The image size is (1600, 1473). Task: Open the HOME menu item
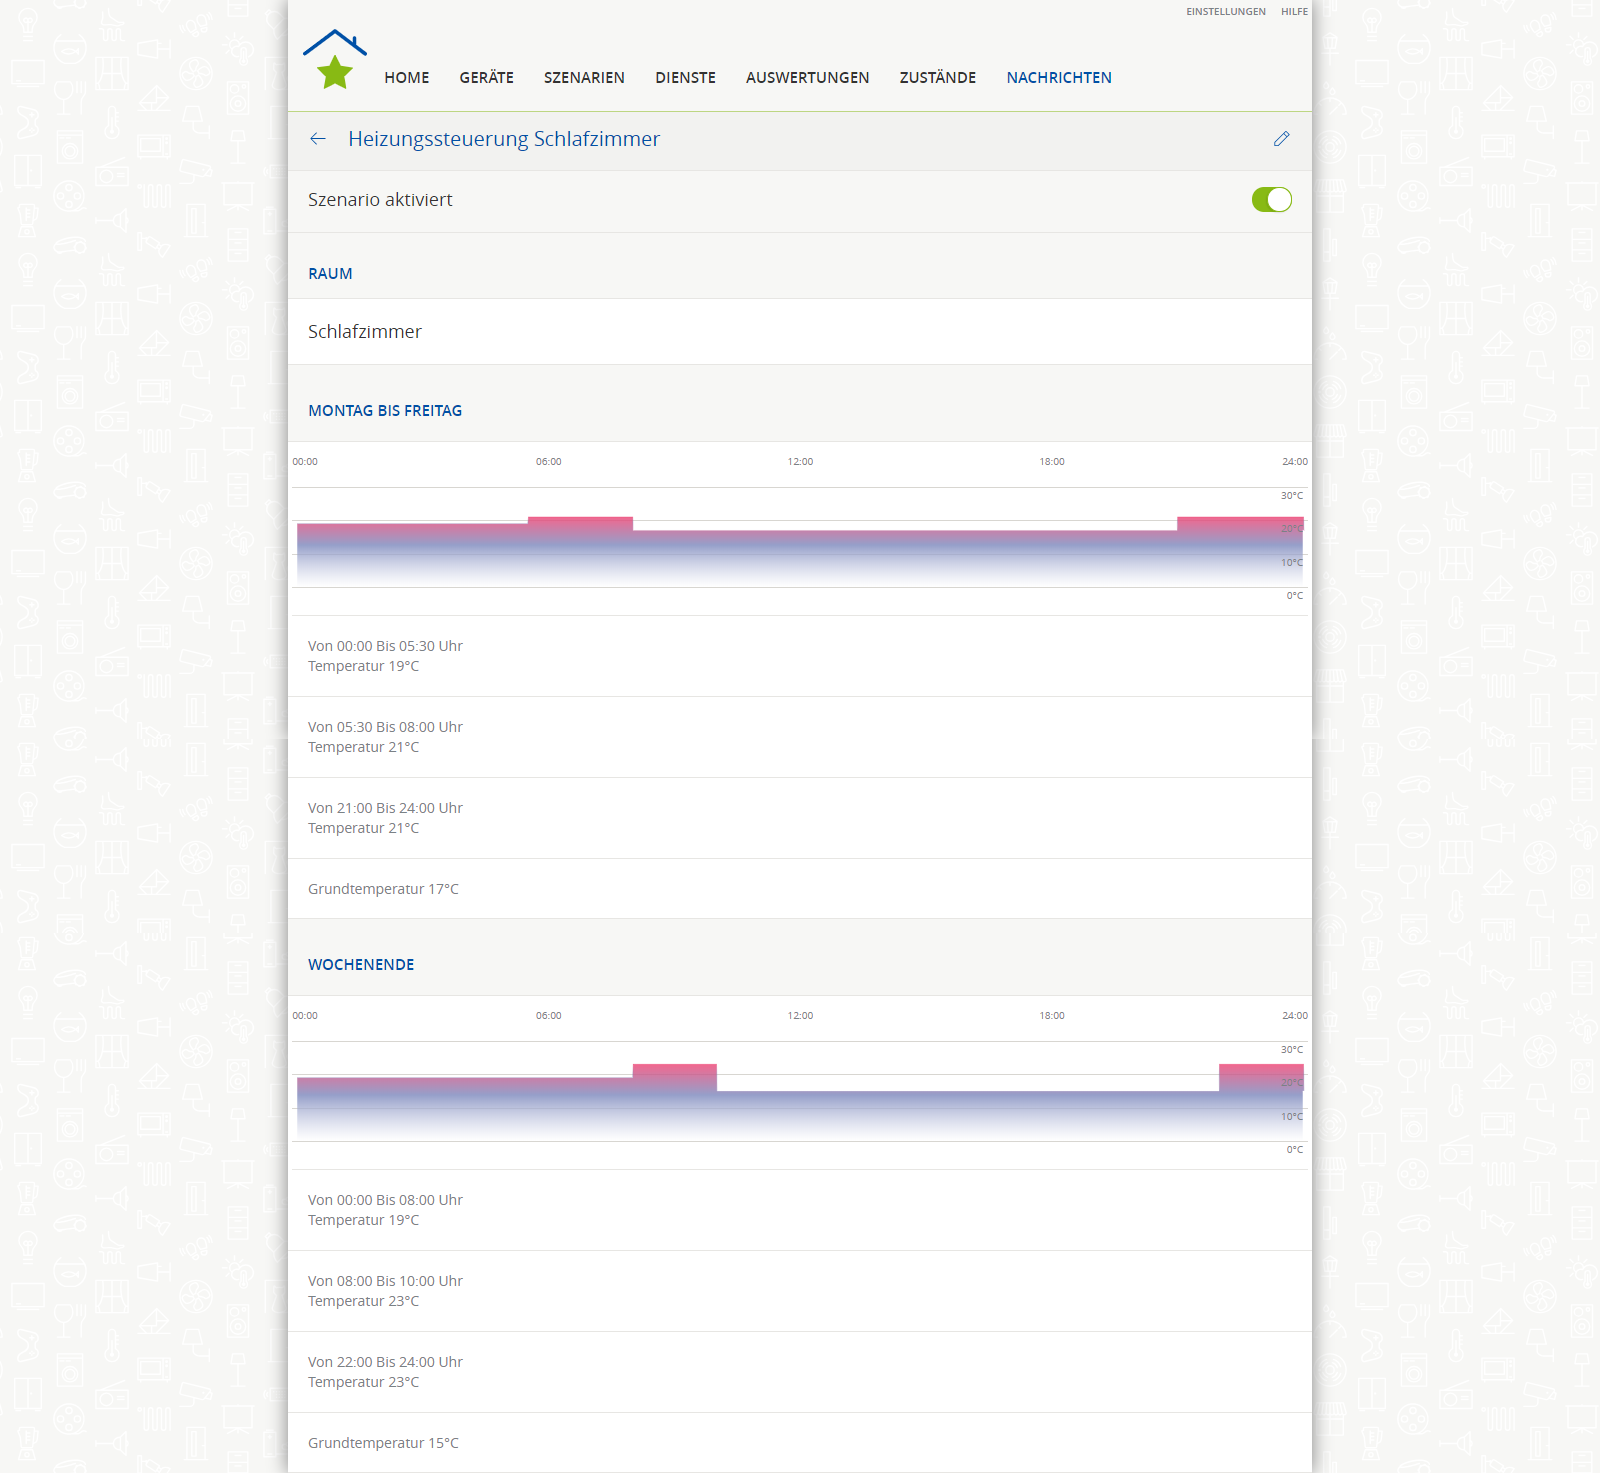[x=406, y=78]
